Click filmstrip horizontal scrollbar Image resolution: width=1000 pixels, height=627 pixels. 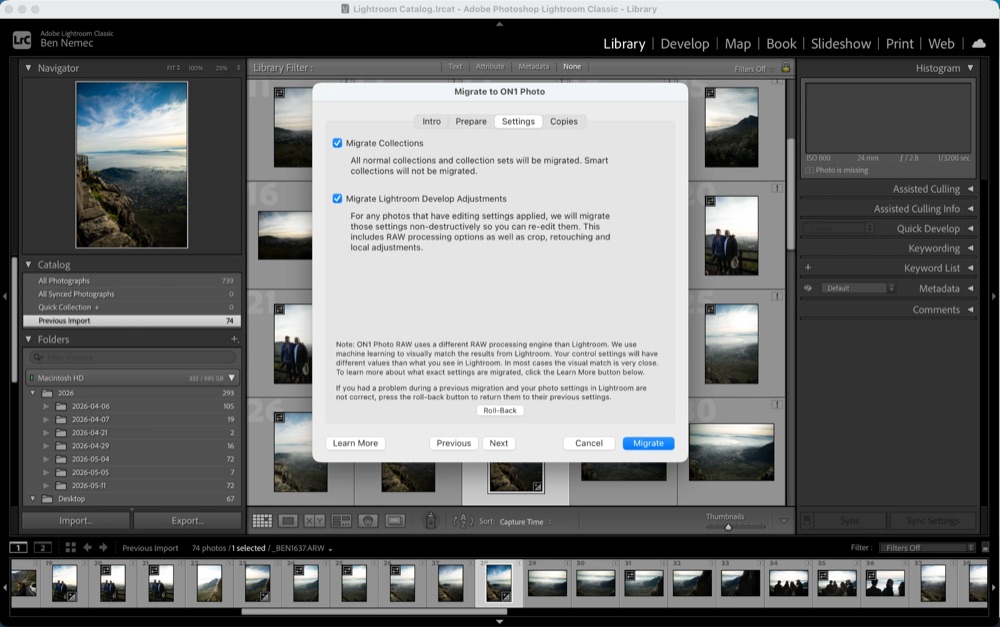(x=374, y=612)
